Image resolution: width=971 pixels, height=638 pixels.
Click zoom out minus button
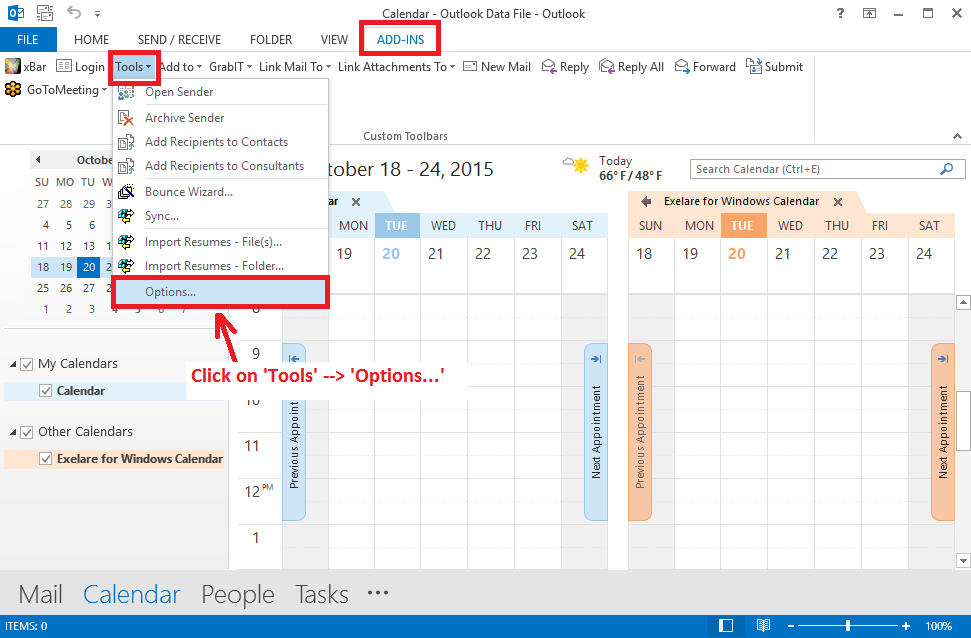pos(791,626)
